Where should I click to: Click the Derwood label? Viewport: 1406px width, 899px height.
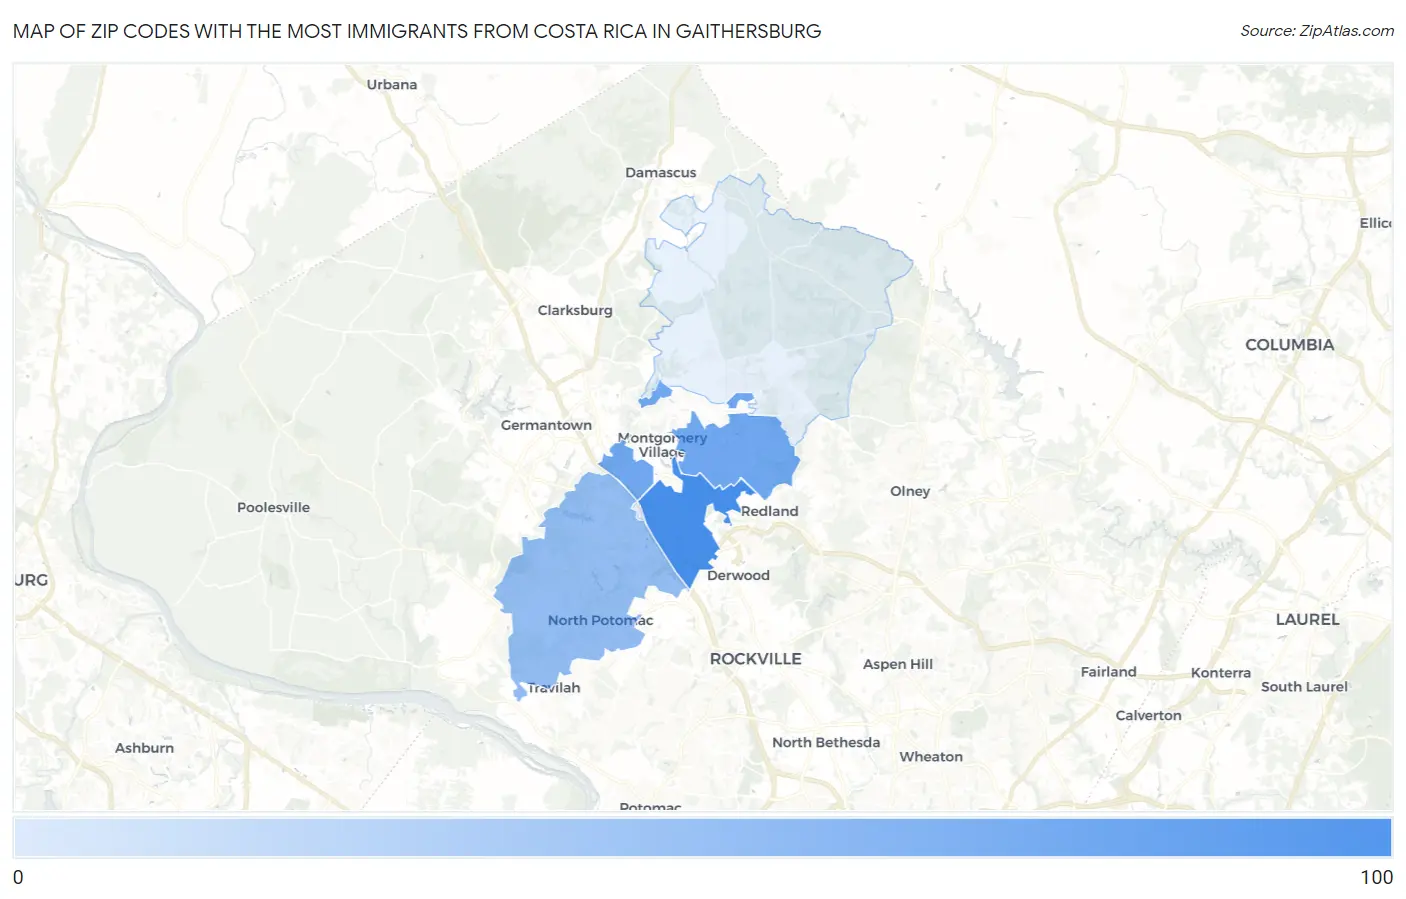tap(738, 575)
